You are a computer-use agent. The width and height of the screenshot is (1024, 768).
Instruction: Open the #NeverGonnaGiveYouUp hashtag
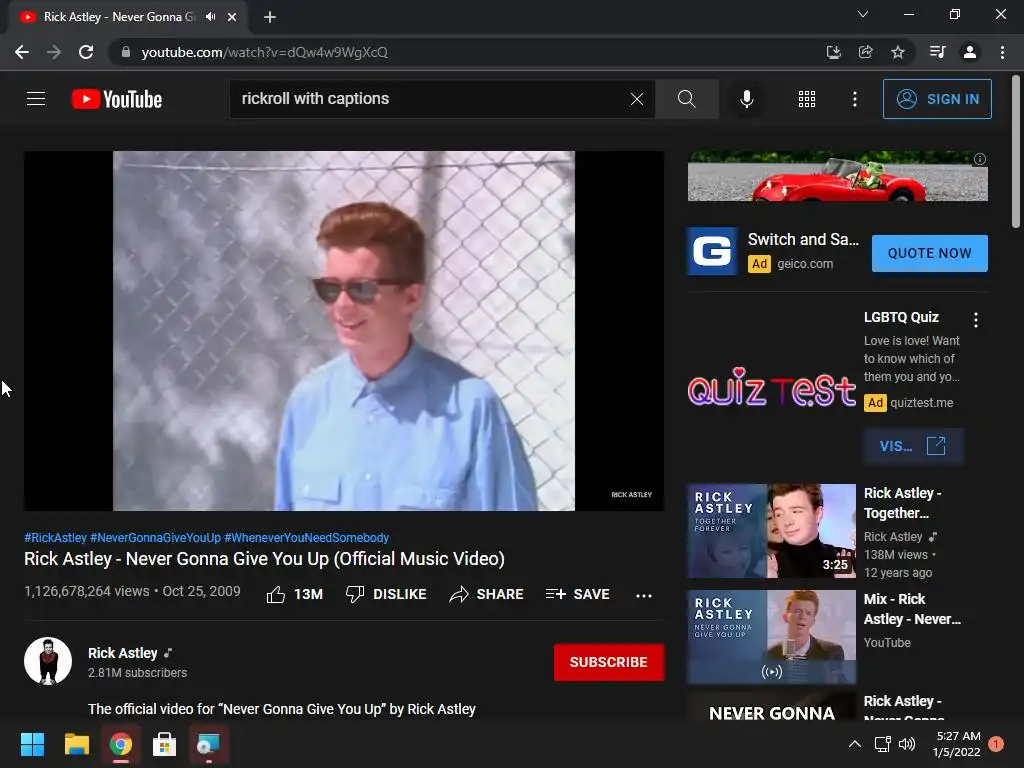click(x=155, y=537)
